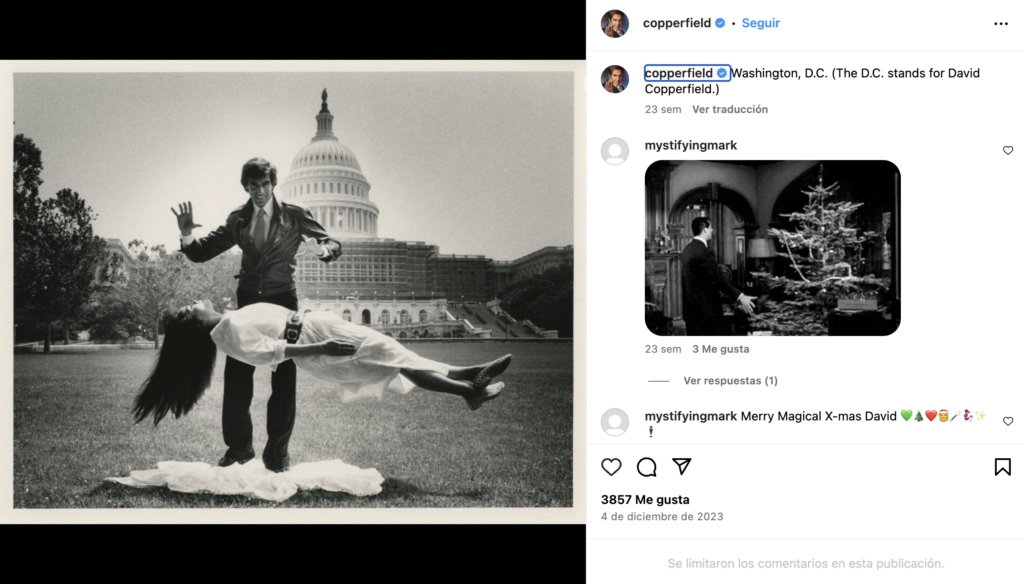The width and height of the screenshot is (1024, 584).
Task: Save post with bookmark icon
Action: tap(1002, 467)
